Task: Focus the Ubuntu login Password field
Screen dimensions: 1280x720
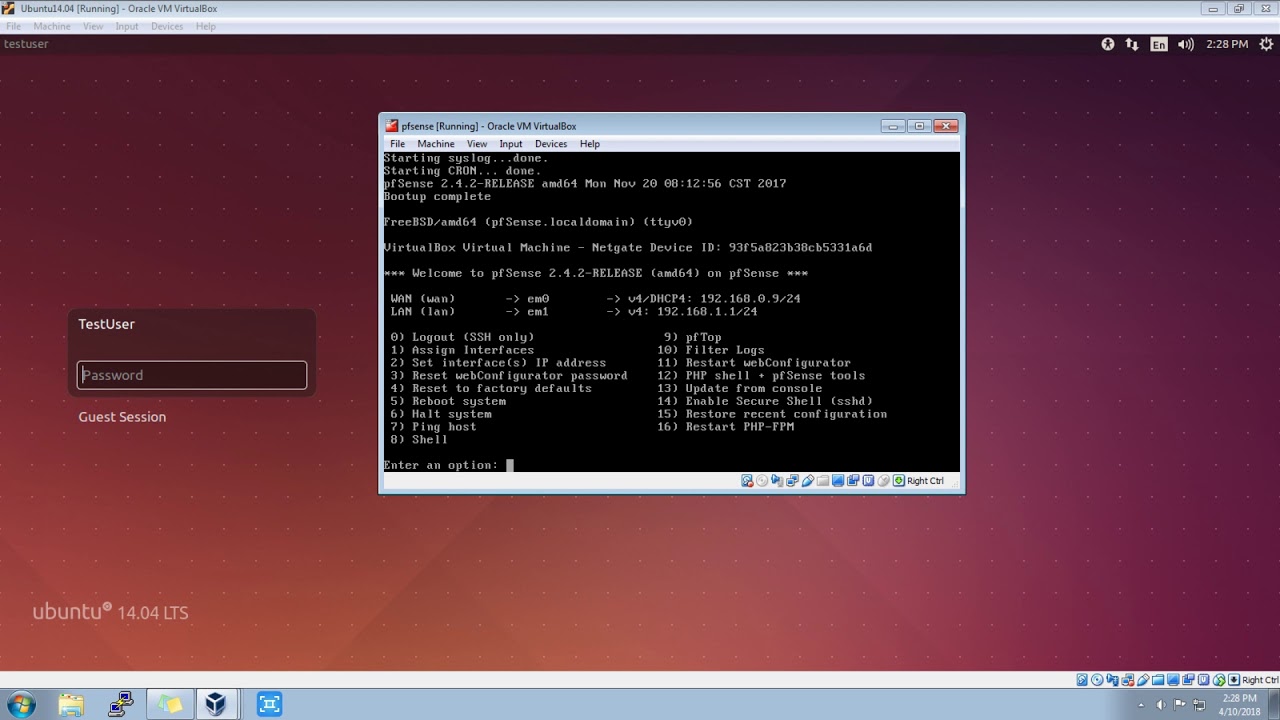Action: pyautogui.click(x=192, y=375)
